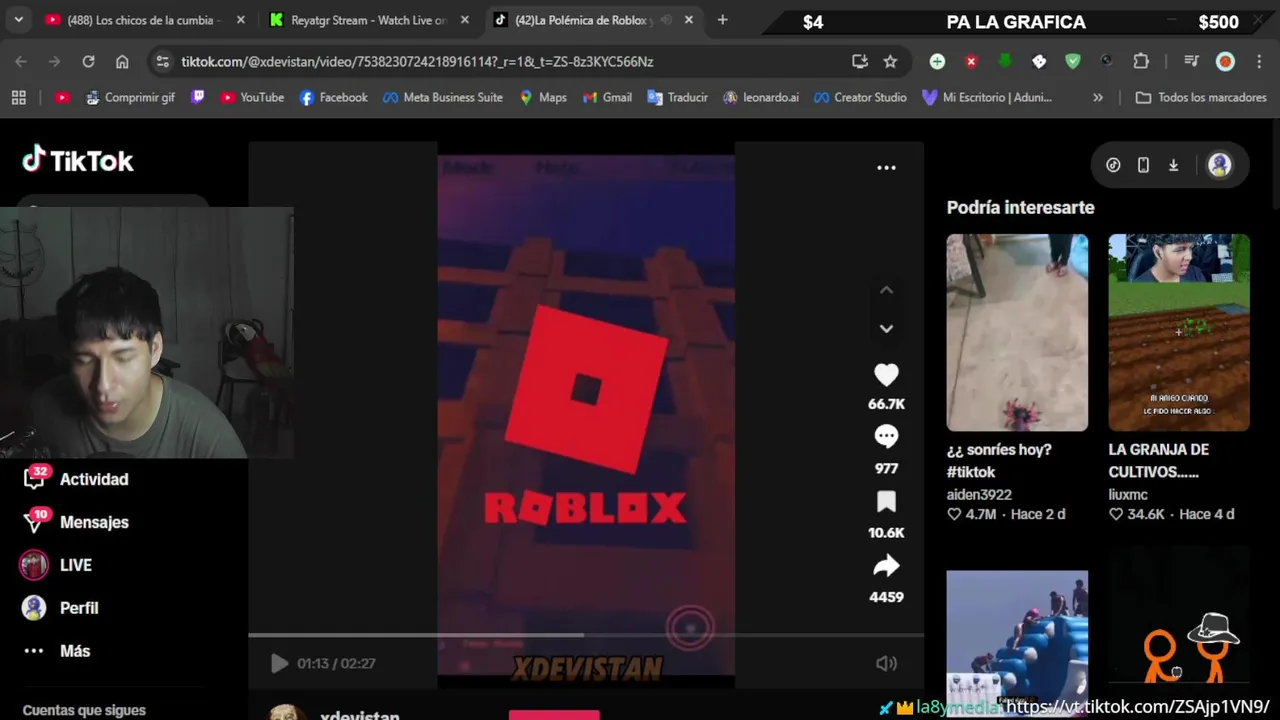Click the red X extension icon
Image resolution: width=1280 pixels, height=720 pixels.
pyautogui.click(x=971, y=61)
